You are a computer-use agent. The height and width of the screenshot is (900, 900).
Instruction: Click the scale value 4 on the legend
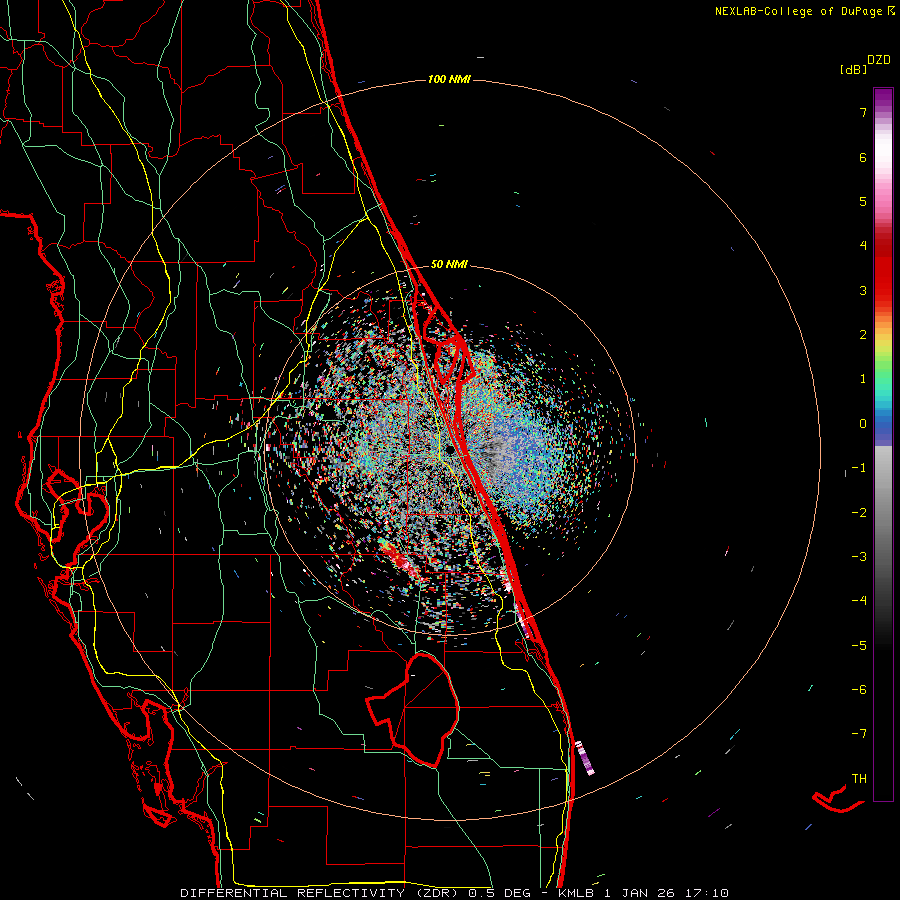[x=863, y=246]
